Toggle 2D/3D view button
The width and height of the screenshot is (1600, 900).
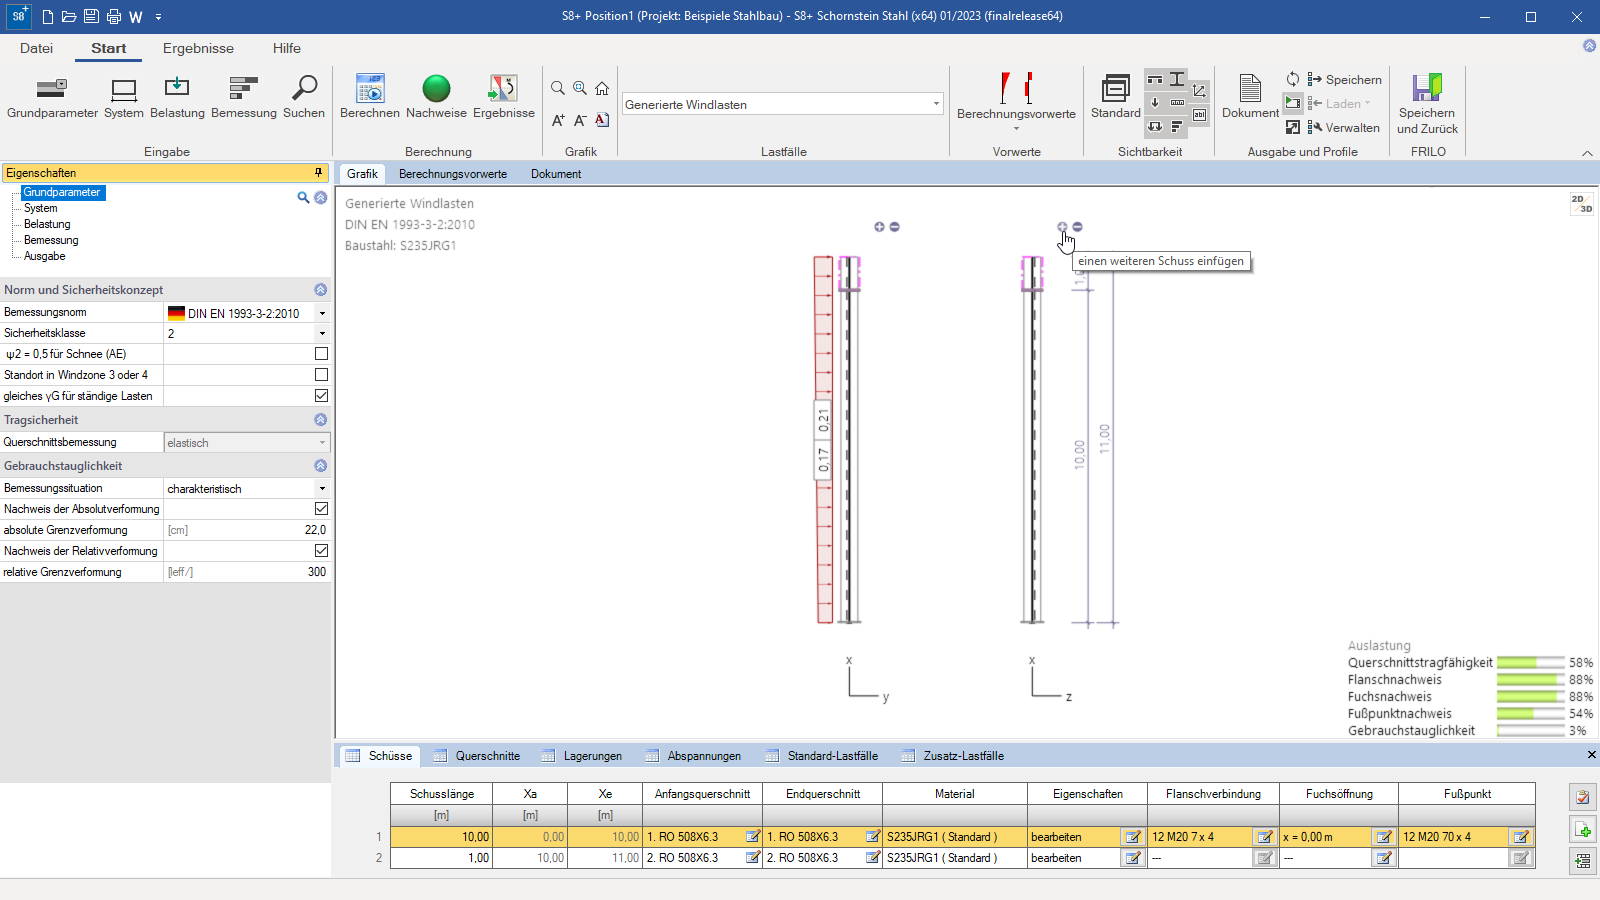[1582, 204]
